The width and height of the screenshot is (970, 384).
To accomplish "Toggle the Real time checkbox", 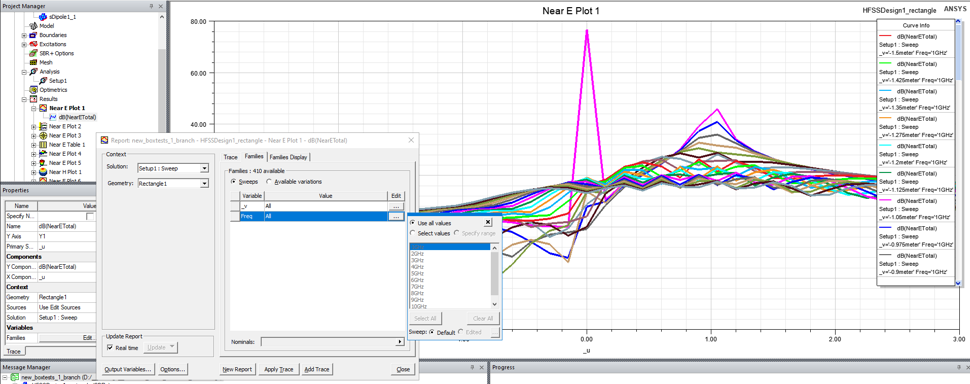I will (109, 348).
